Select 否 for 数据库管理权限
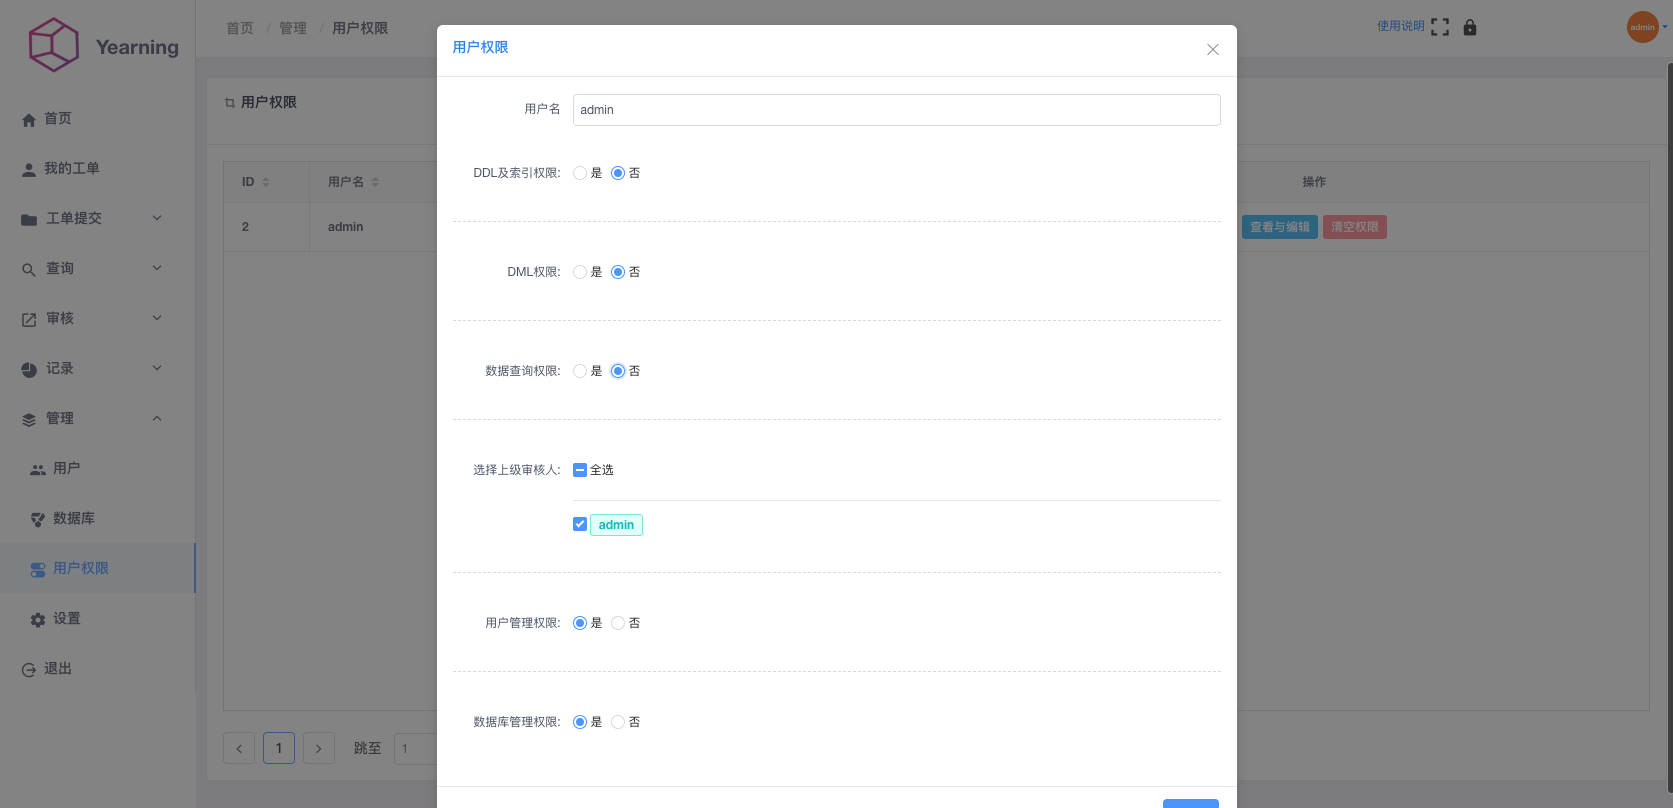Image resolution: width=1673 pixels, height=808 pixels. (618, 722)
